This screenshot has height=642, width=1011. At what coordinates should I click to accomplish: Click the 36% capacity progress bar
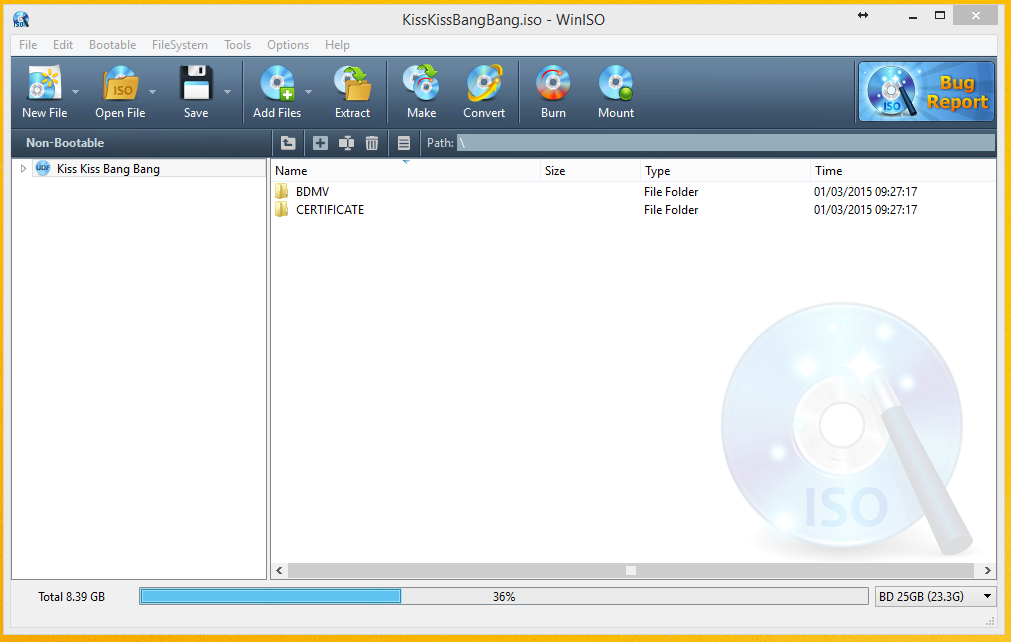[504, 596]
